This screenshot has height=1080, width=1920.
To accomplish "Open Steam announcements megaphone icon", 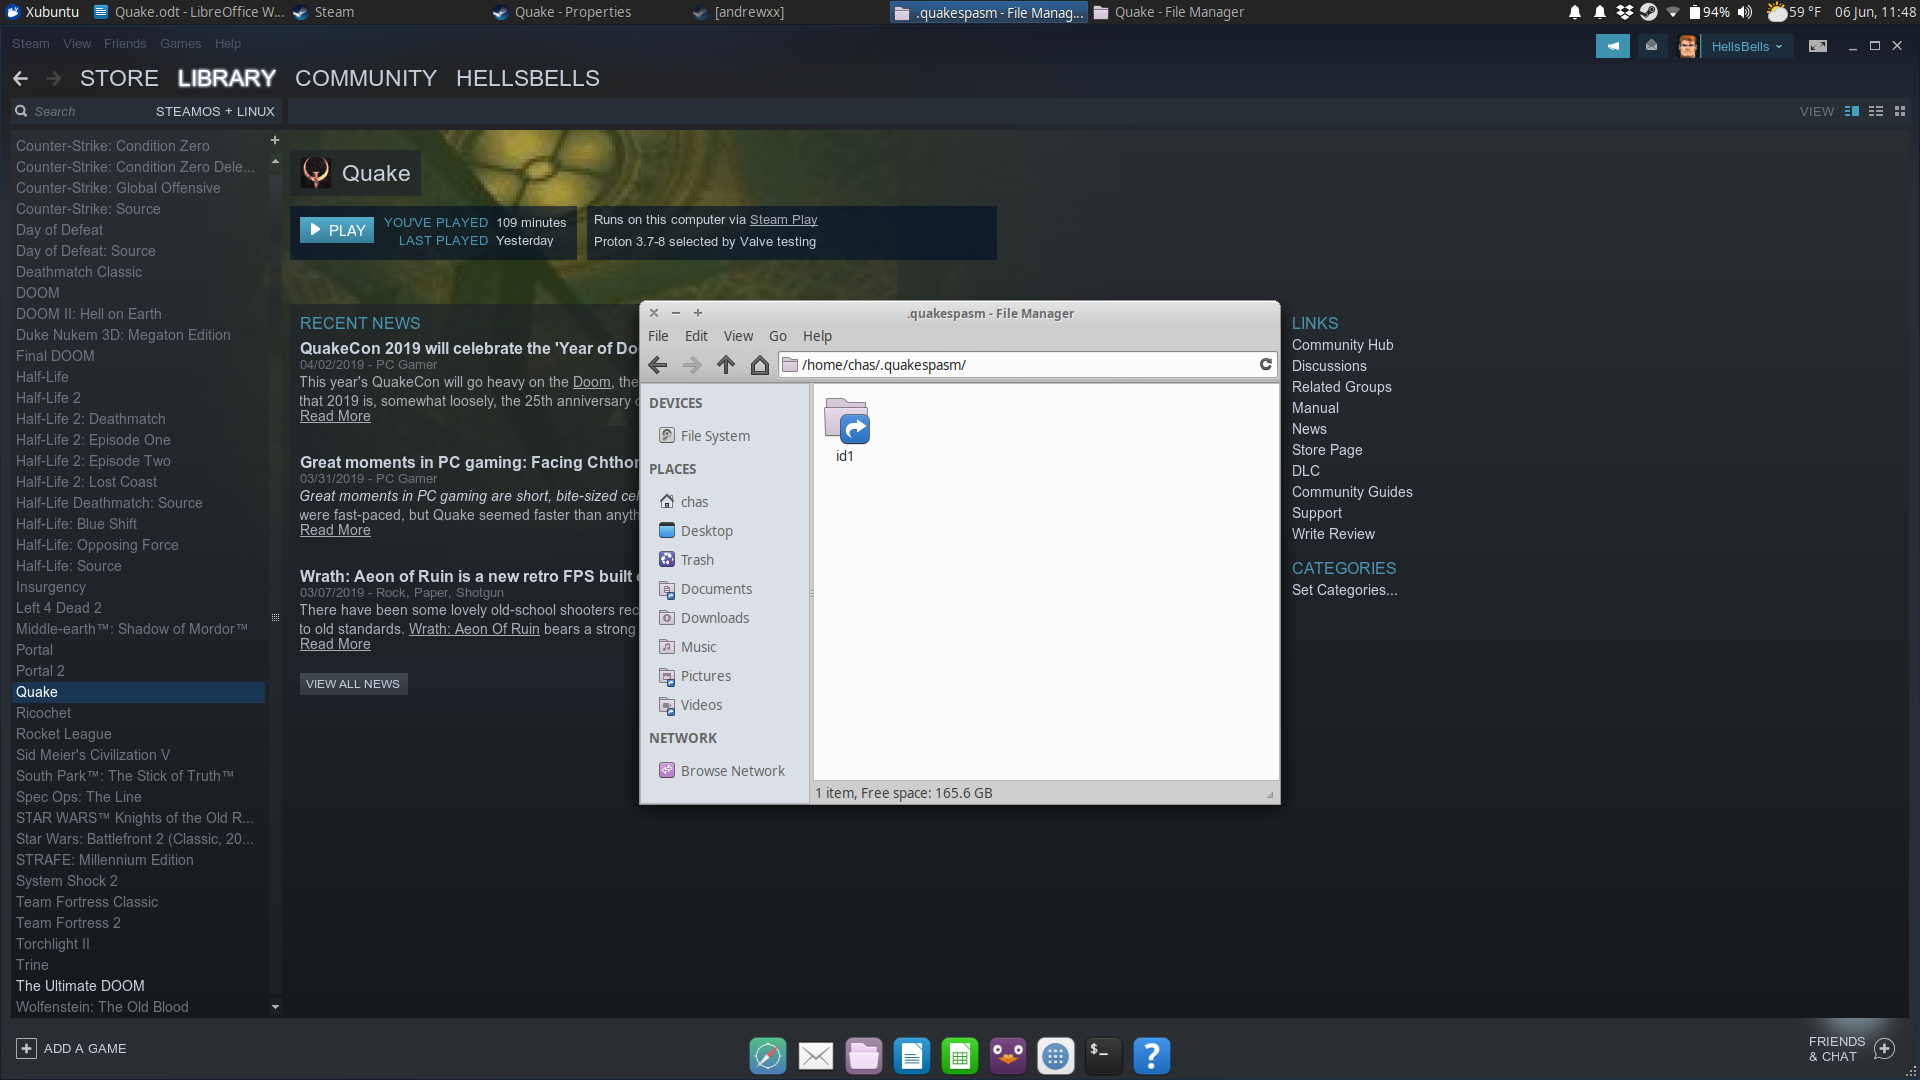I will (x=1612, y=46).
